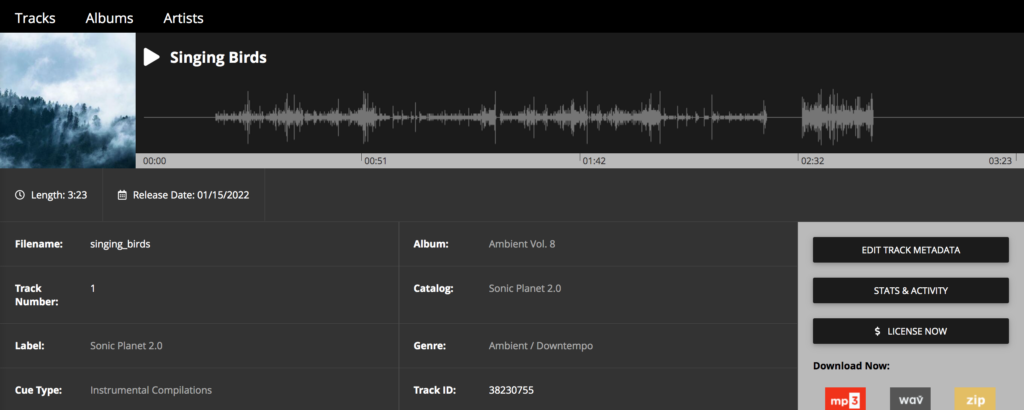Click the Track ID: field label

pos(434,390)
